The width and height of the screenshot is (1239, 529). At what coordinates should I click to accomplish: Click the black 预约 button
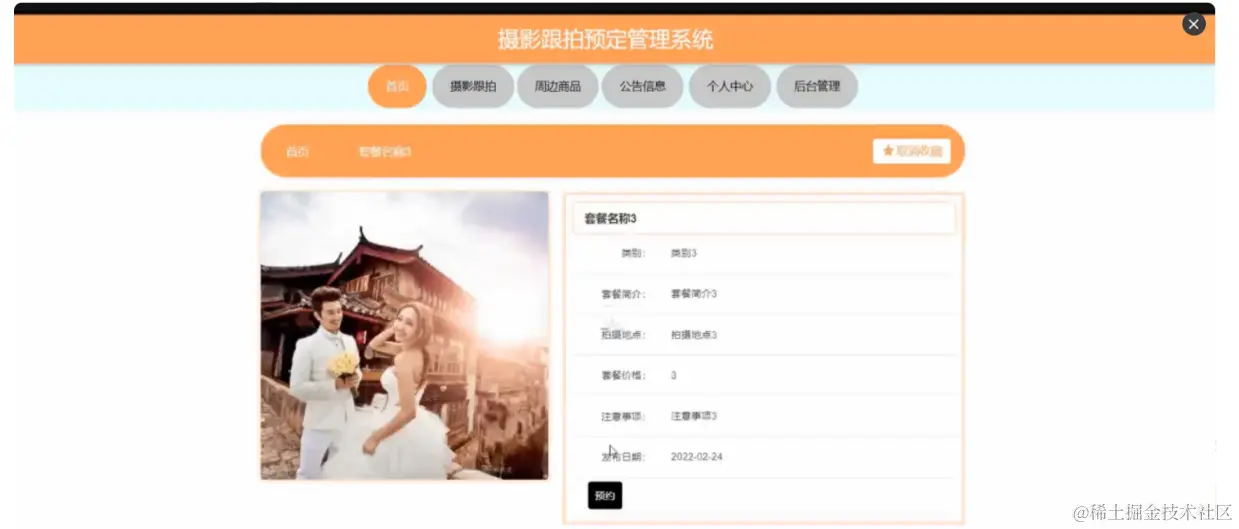pos(605,495)
